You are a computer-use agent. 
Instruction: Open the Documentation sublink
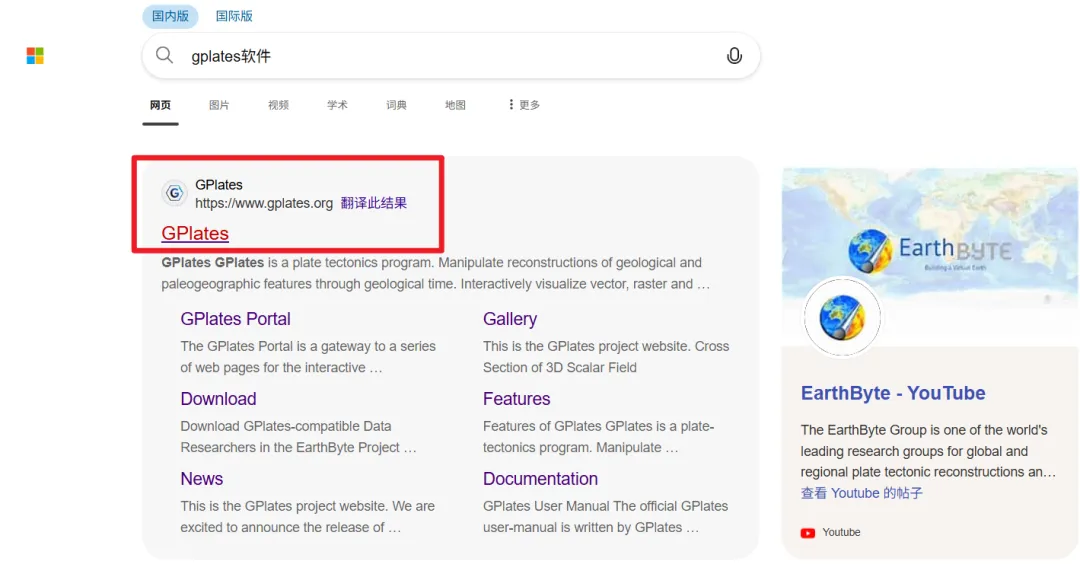[540, 479]
